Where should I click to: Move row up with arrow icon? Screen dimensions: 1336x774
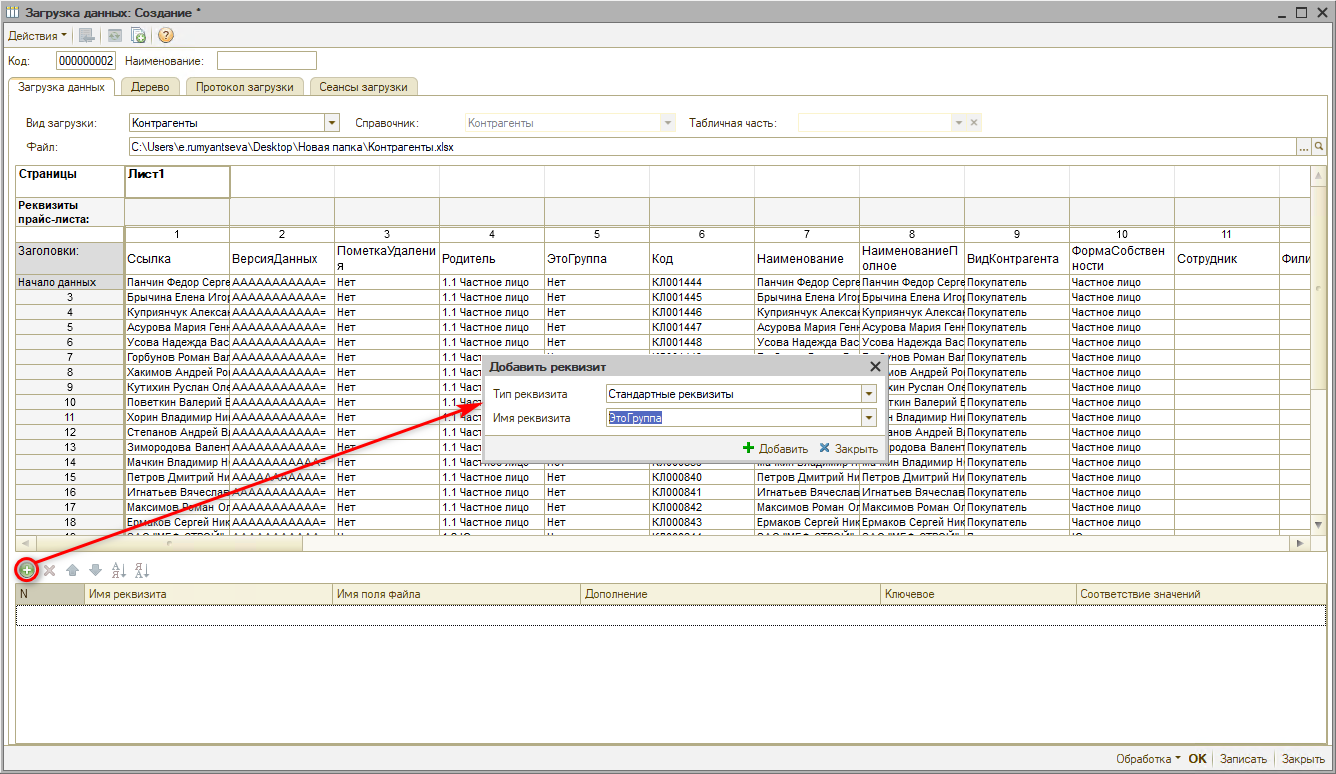[72, 570]
